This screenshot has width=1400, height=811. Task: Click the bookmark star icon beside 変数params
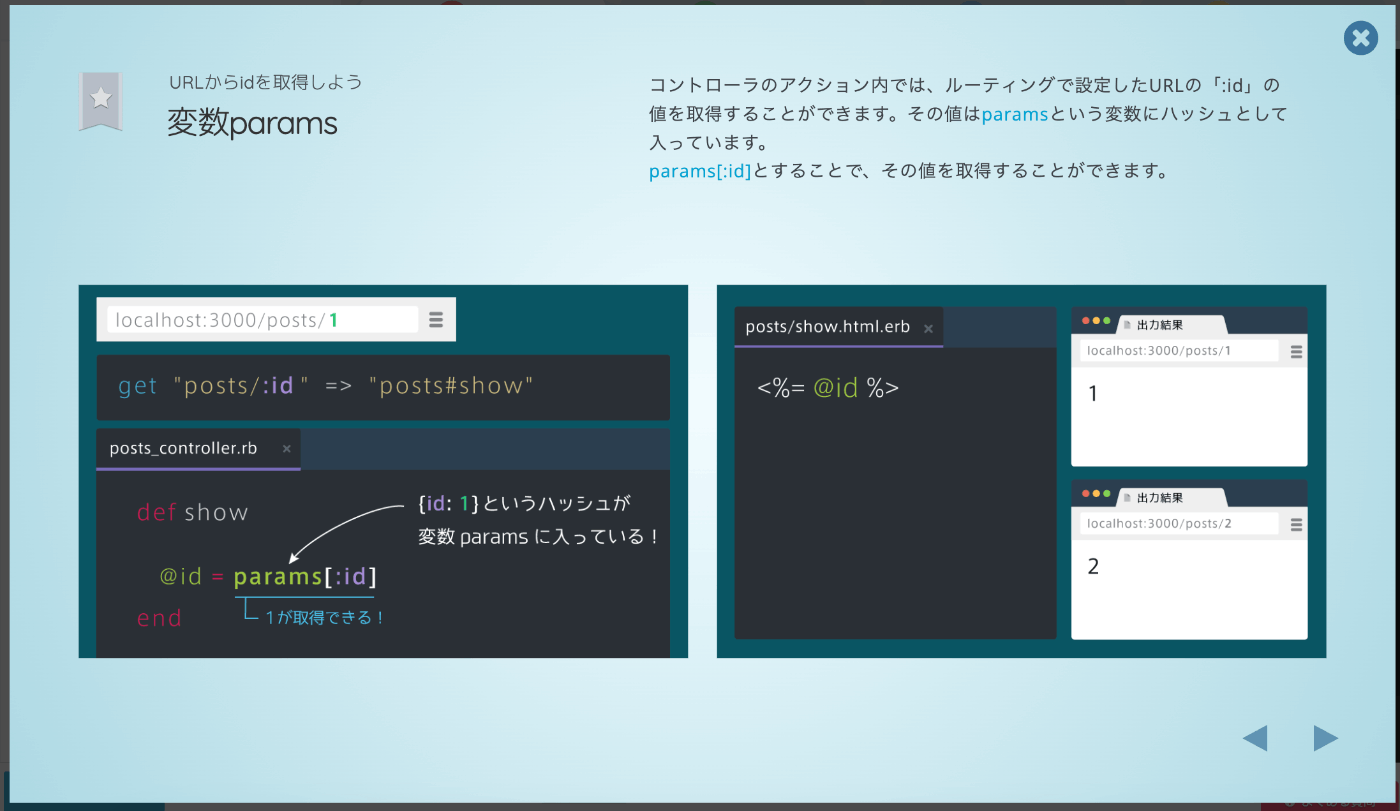click(x=100, y=100)
